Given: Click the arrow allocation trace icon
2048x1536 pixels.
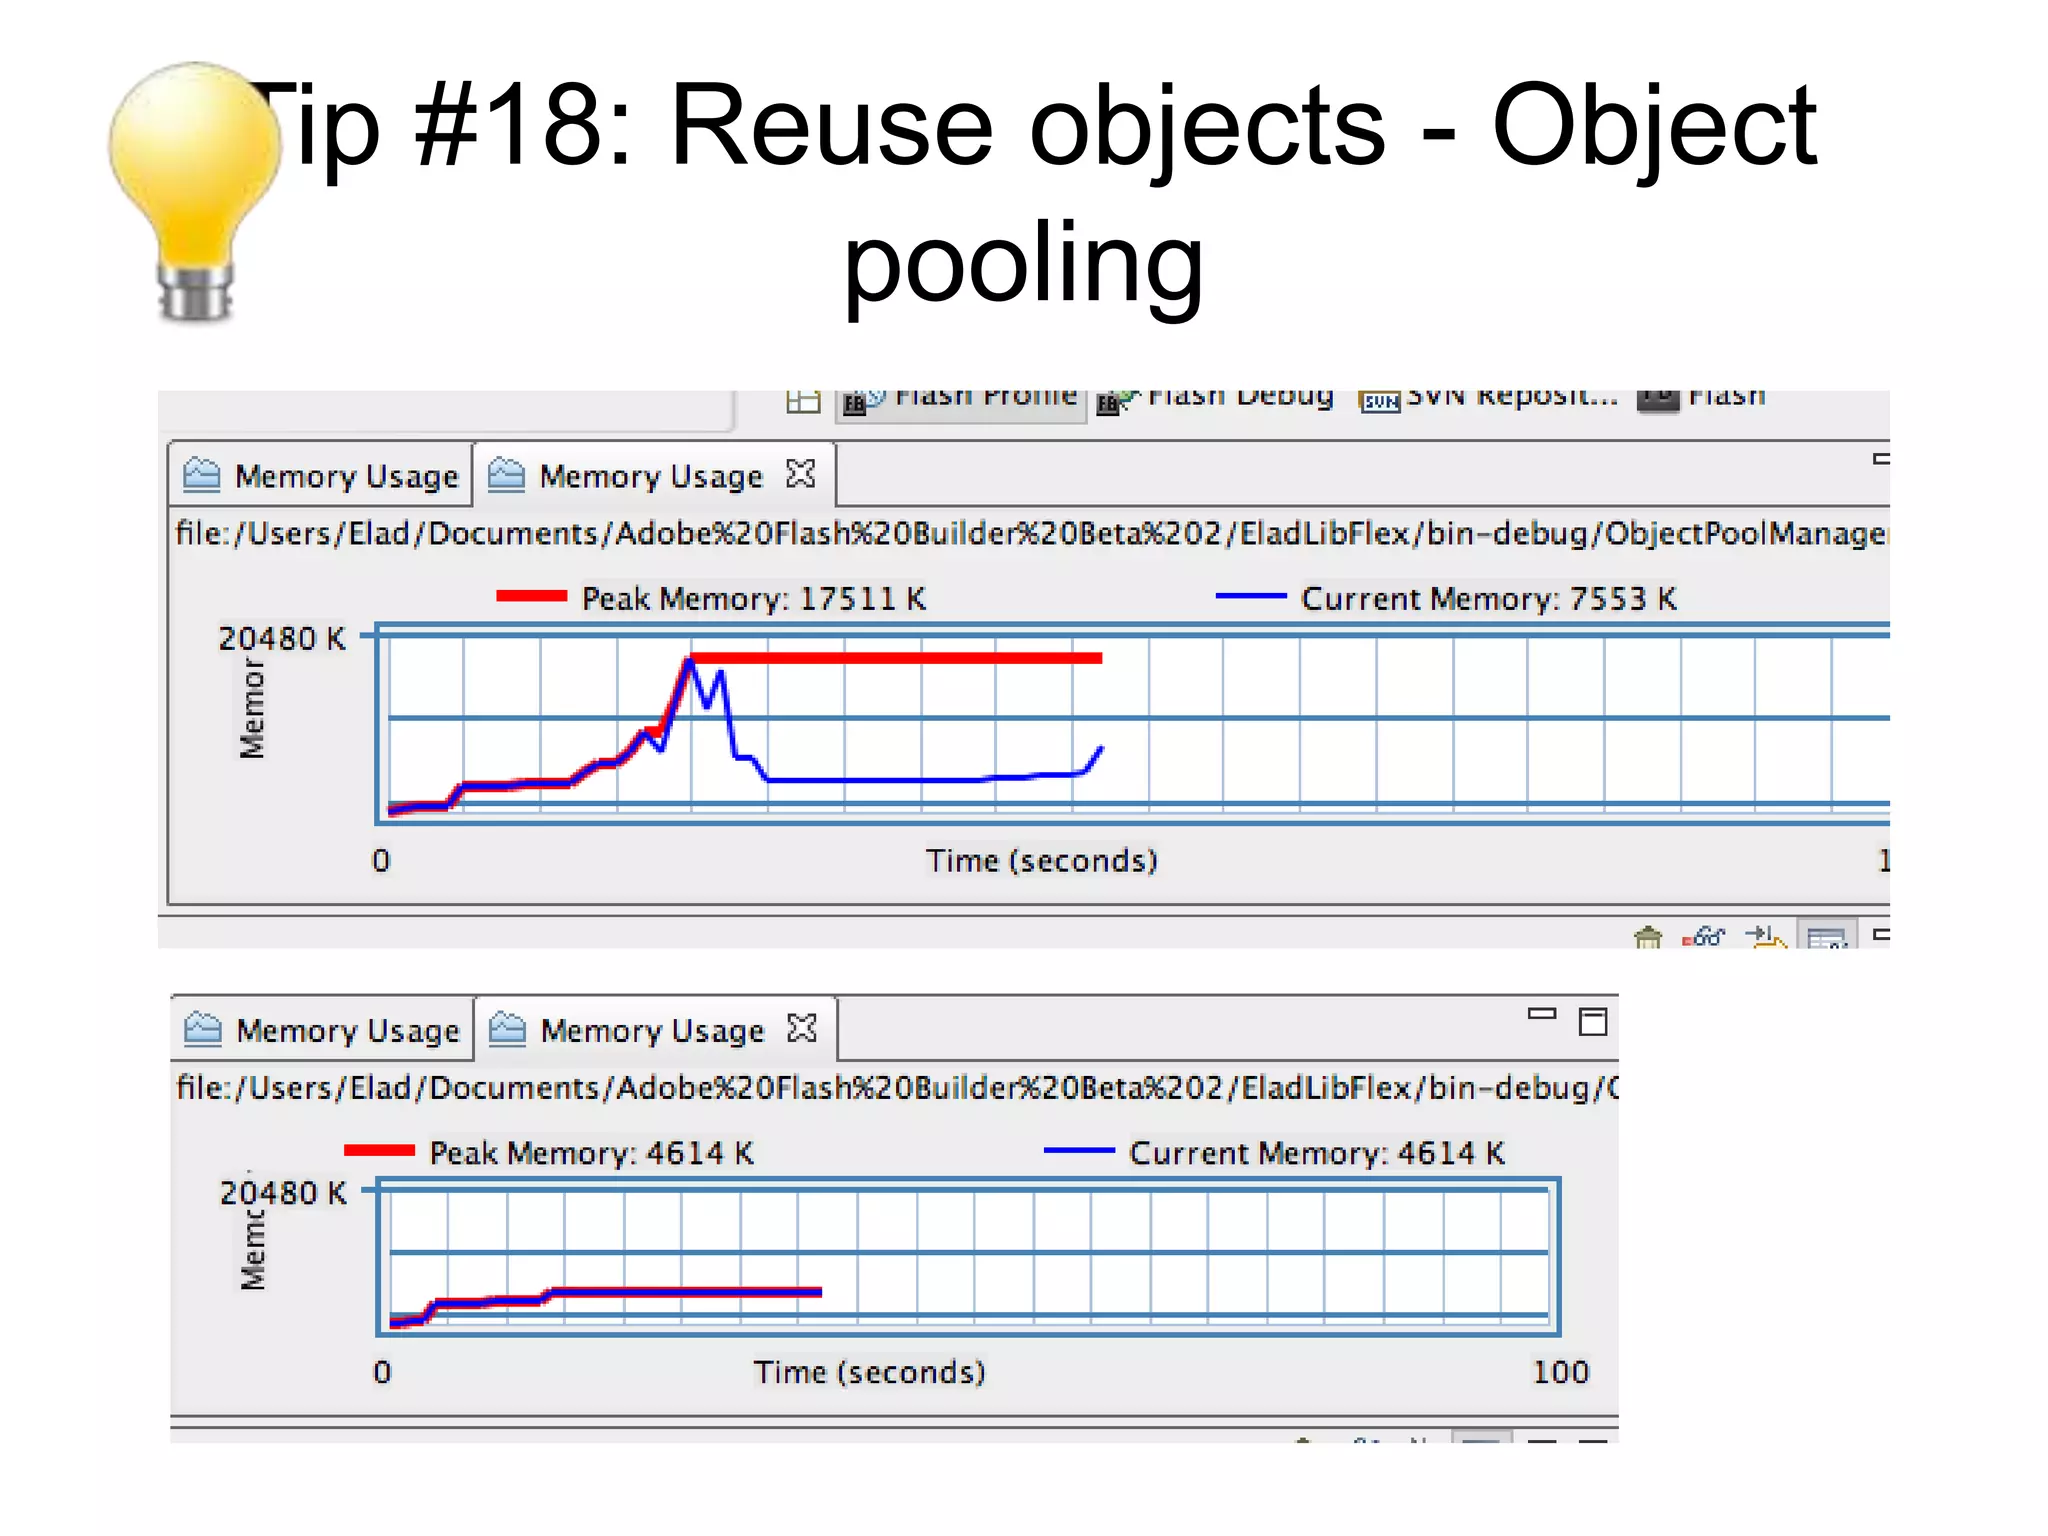Looking at the screenshot, I should [1765, 937].
